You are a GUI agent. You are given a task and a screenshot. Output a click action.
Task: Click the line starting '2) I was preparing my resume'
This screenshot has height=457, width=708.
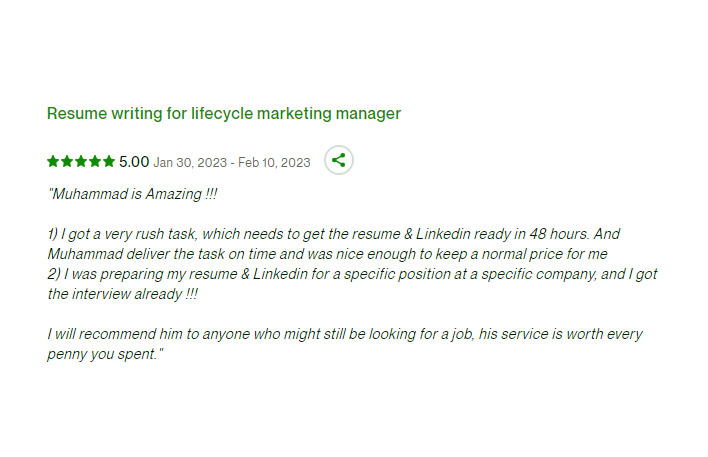[x=352, y=274]
